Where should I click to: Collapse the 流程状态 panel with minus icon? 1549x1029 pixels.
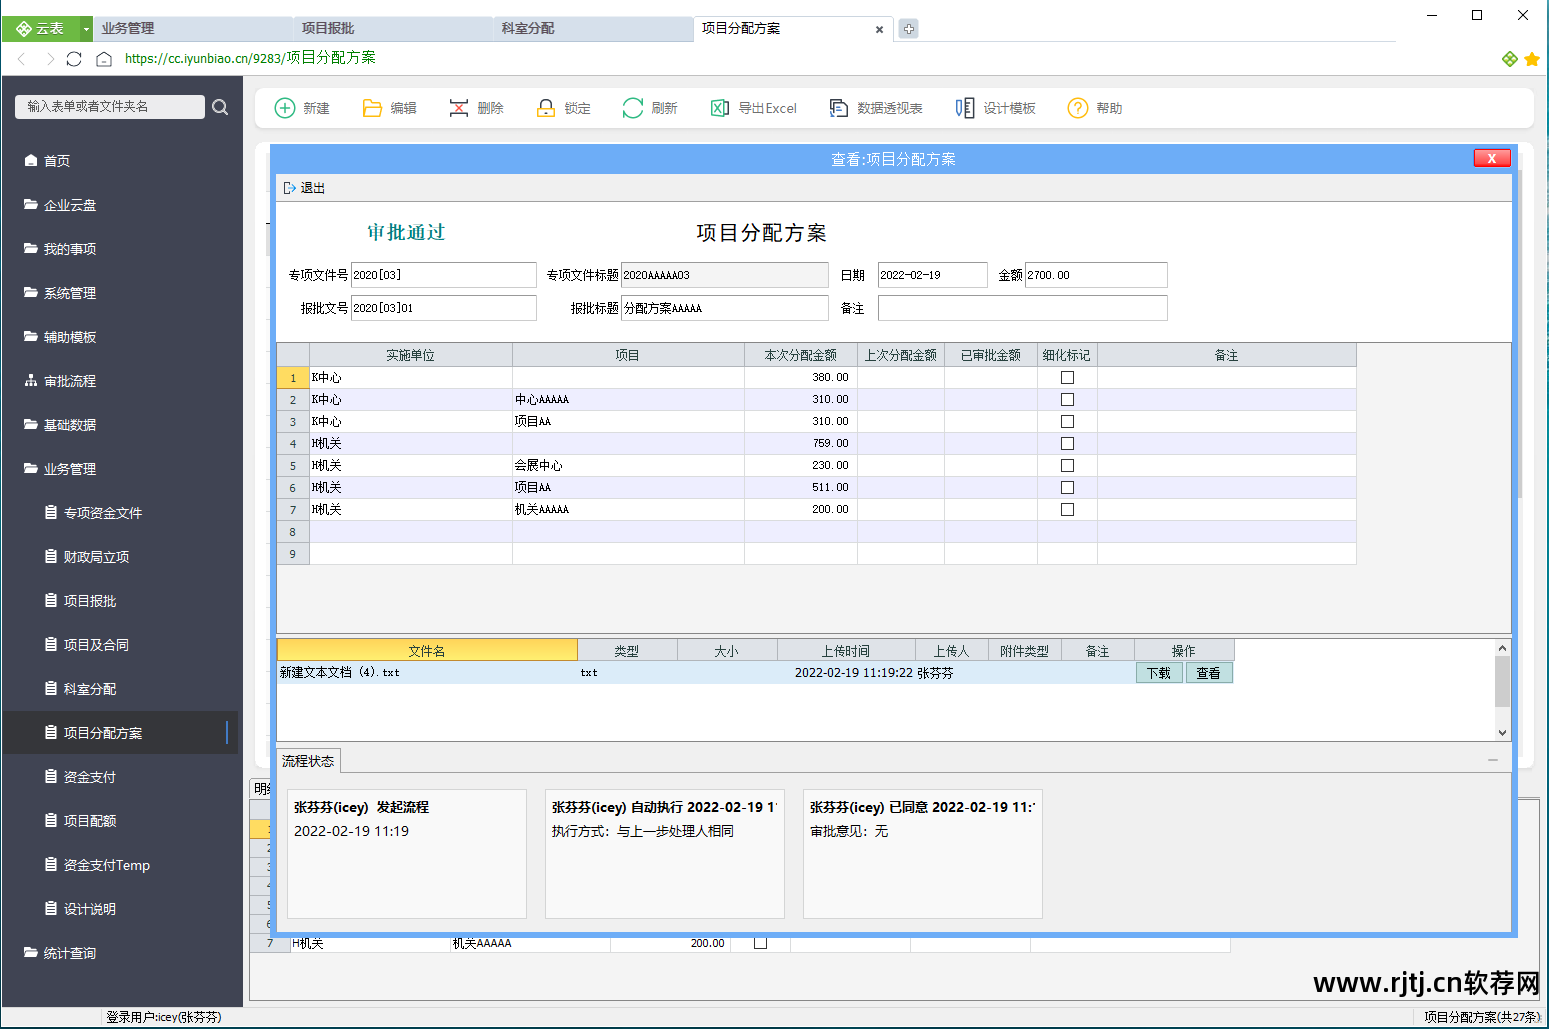(x=1493, y=761)
